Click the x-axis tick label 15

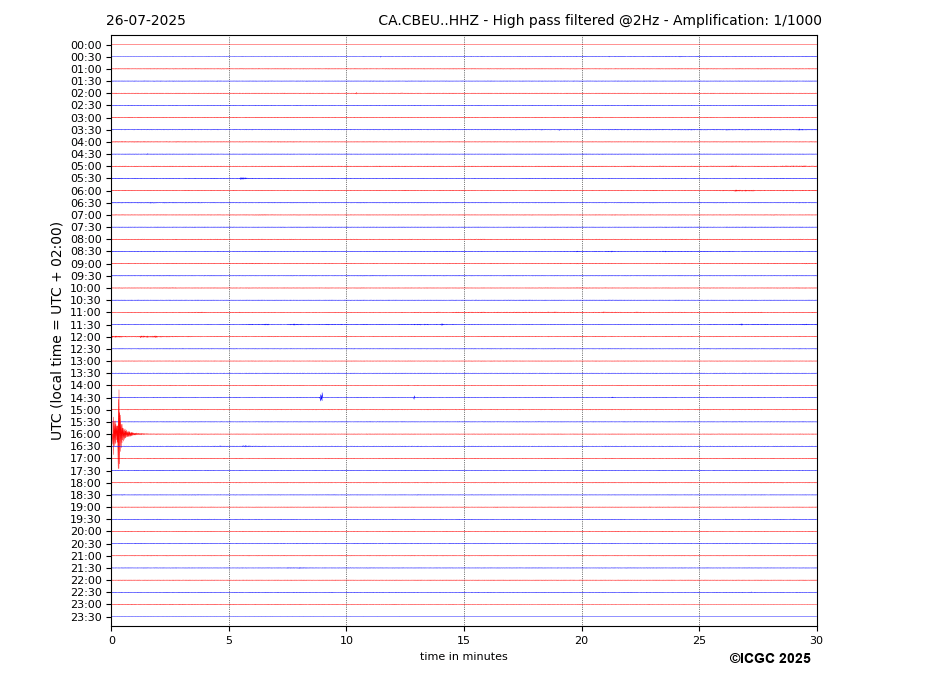[x=464, y=640]
